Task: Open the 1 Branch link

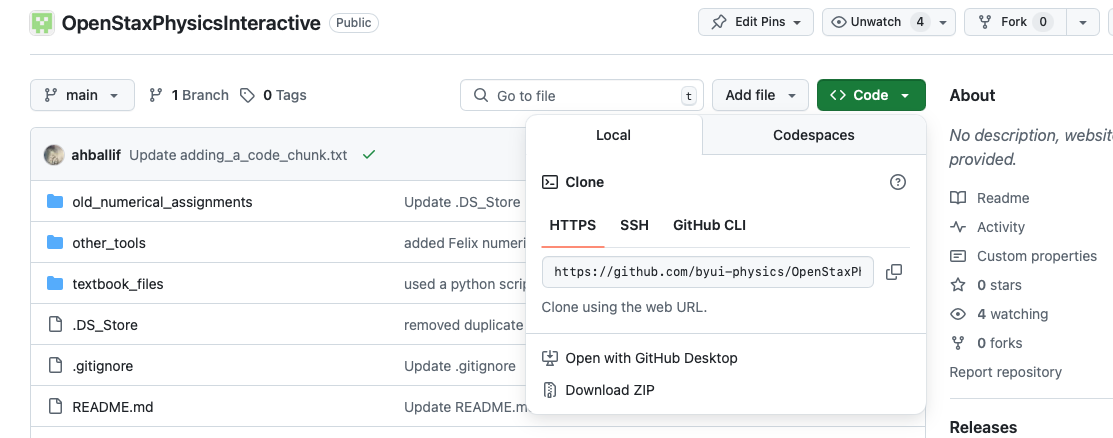Action: coord(189,95)
